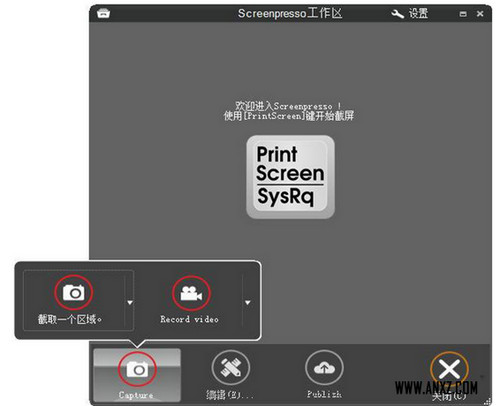500x406 pixels.
Task: Click the Screenpresso icon in title bar
Action: coord(103,14)
